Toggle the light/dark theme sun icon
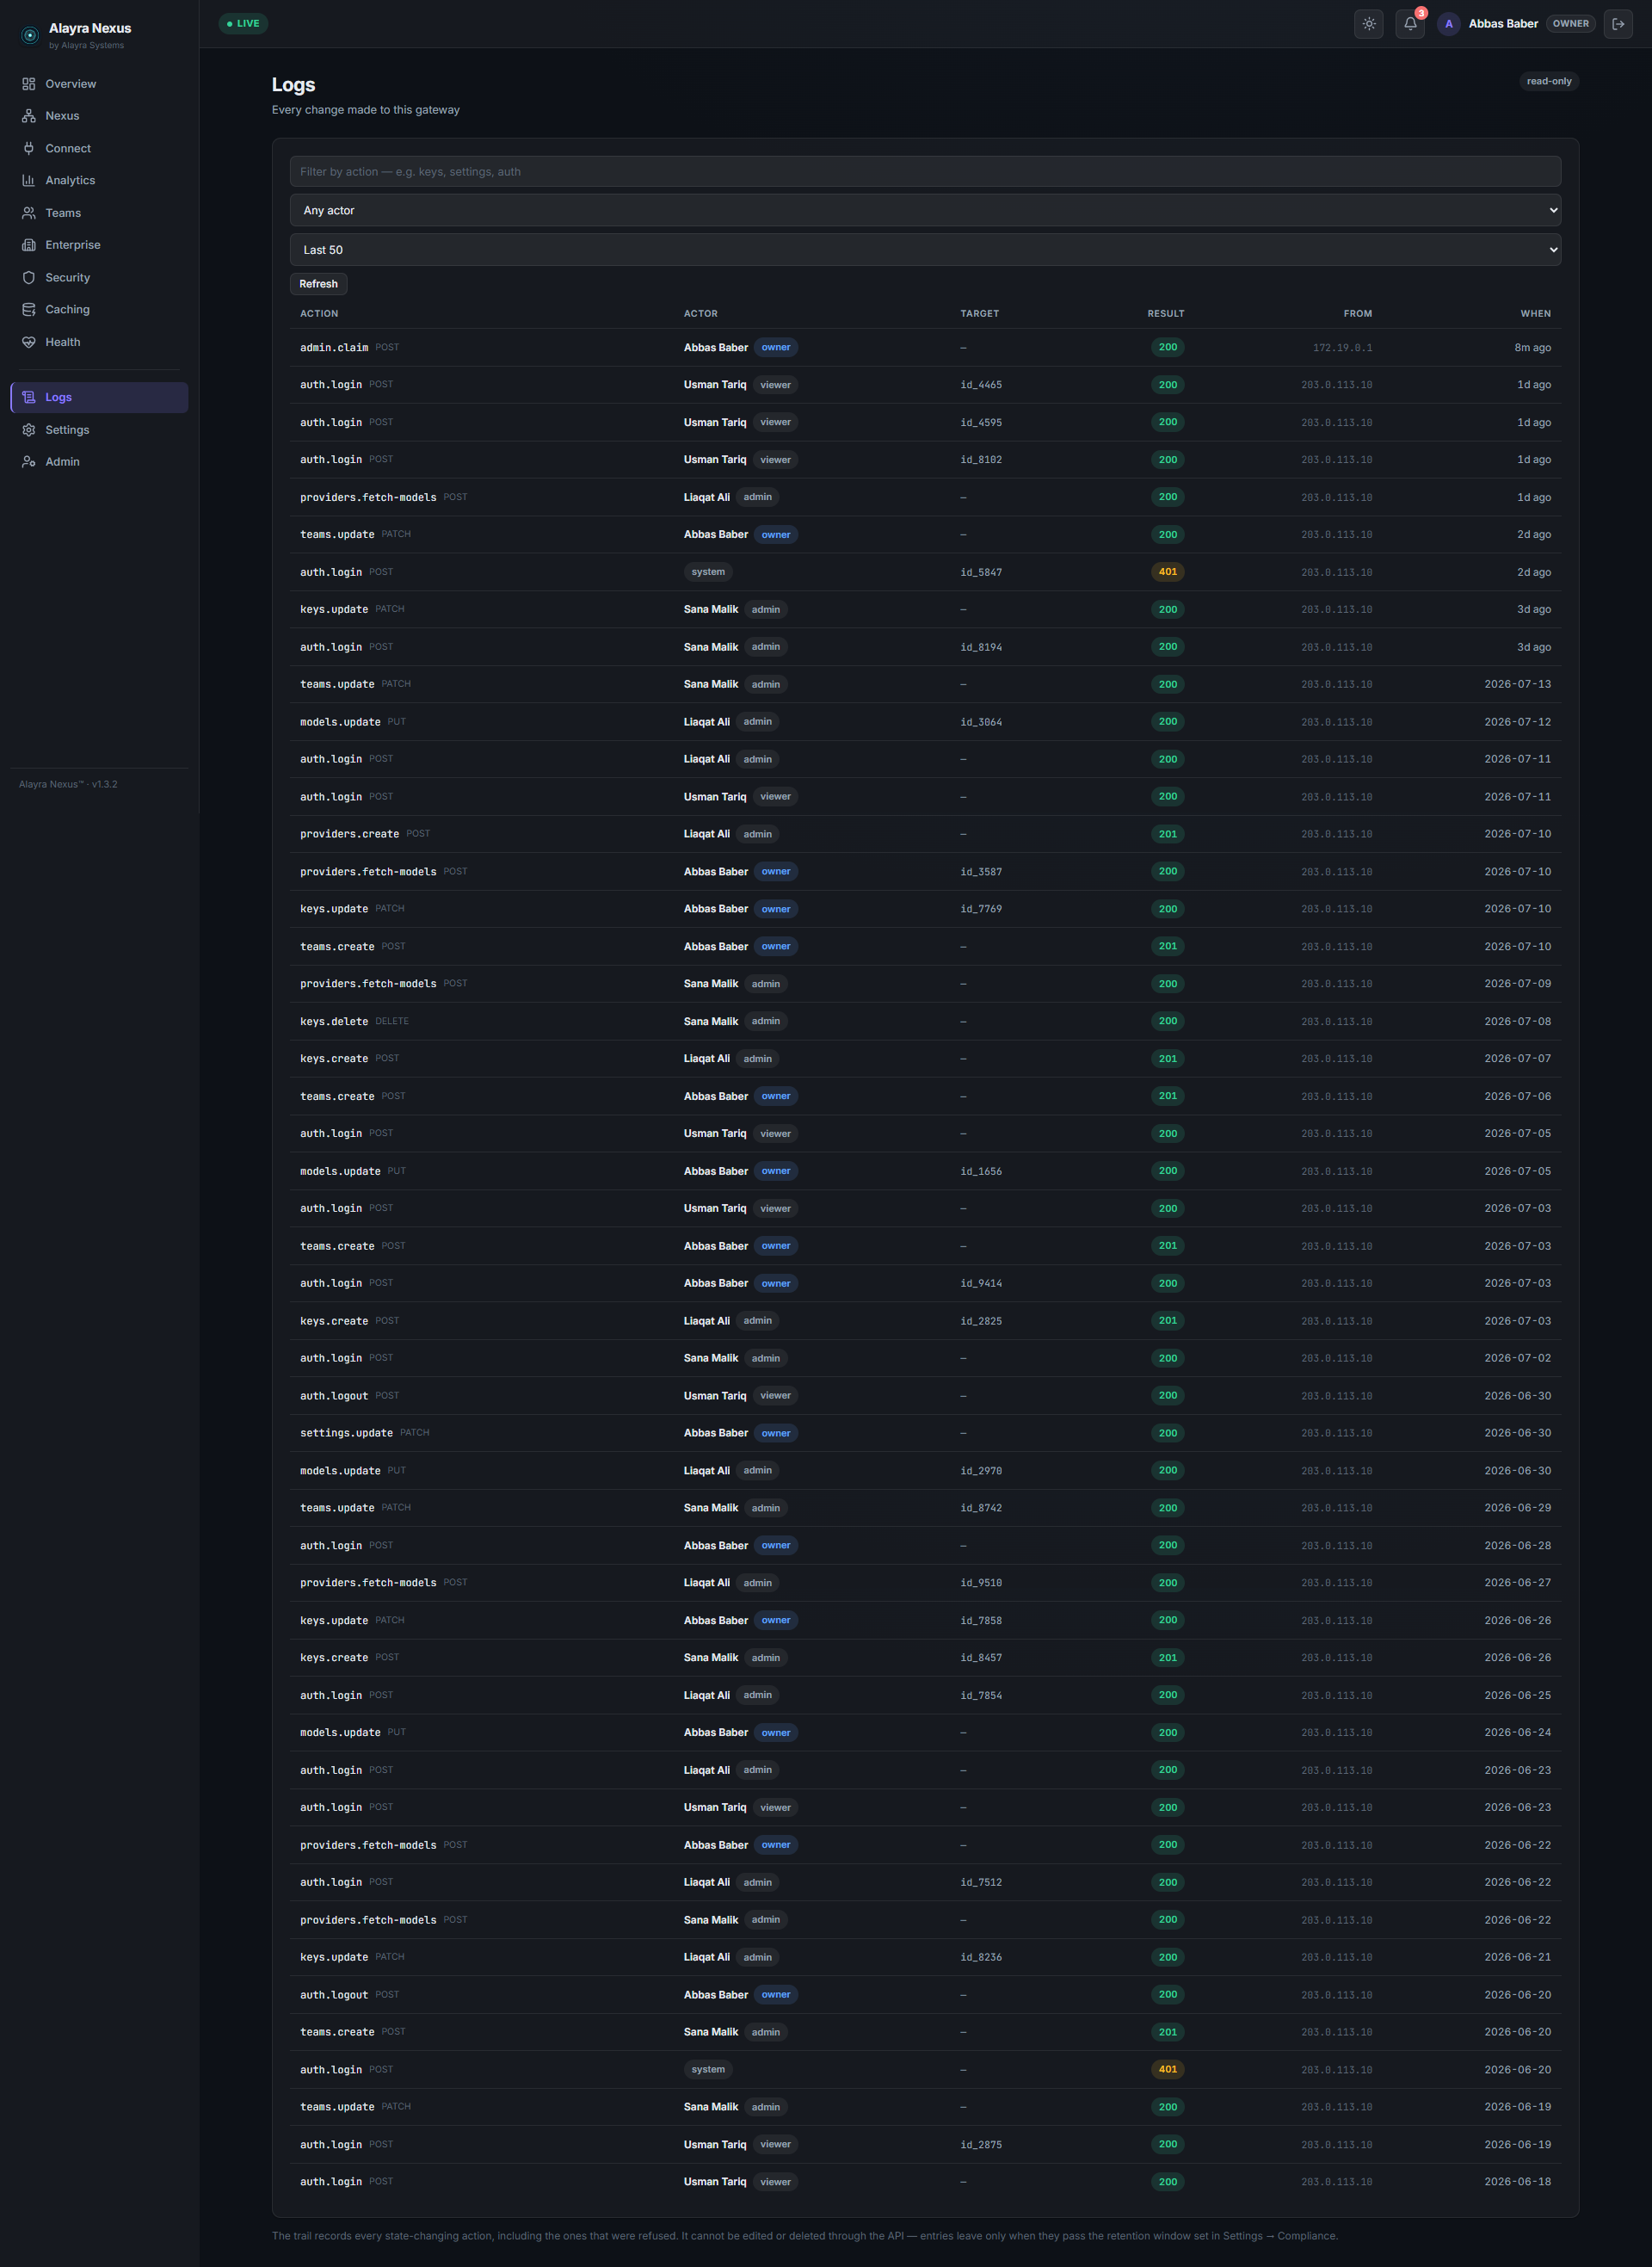 click(x=1369, y=24)
